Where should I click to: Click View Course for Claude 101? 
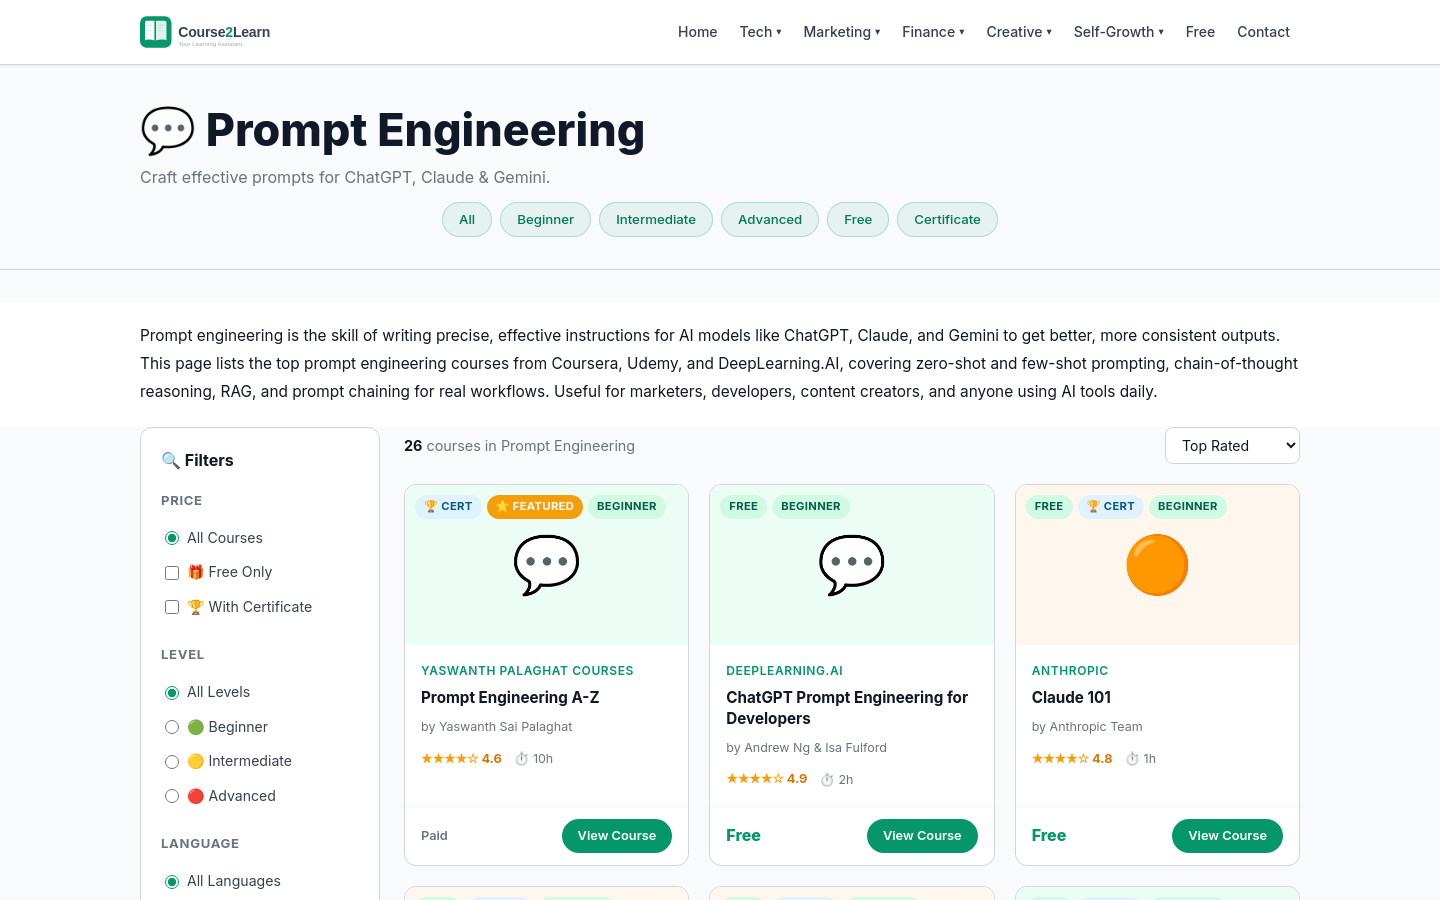1227,836
